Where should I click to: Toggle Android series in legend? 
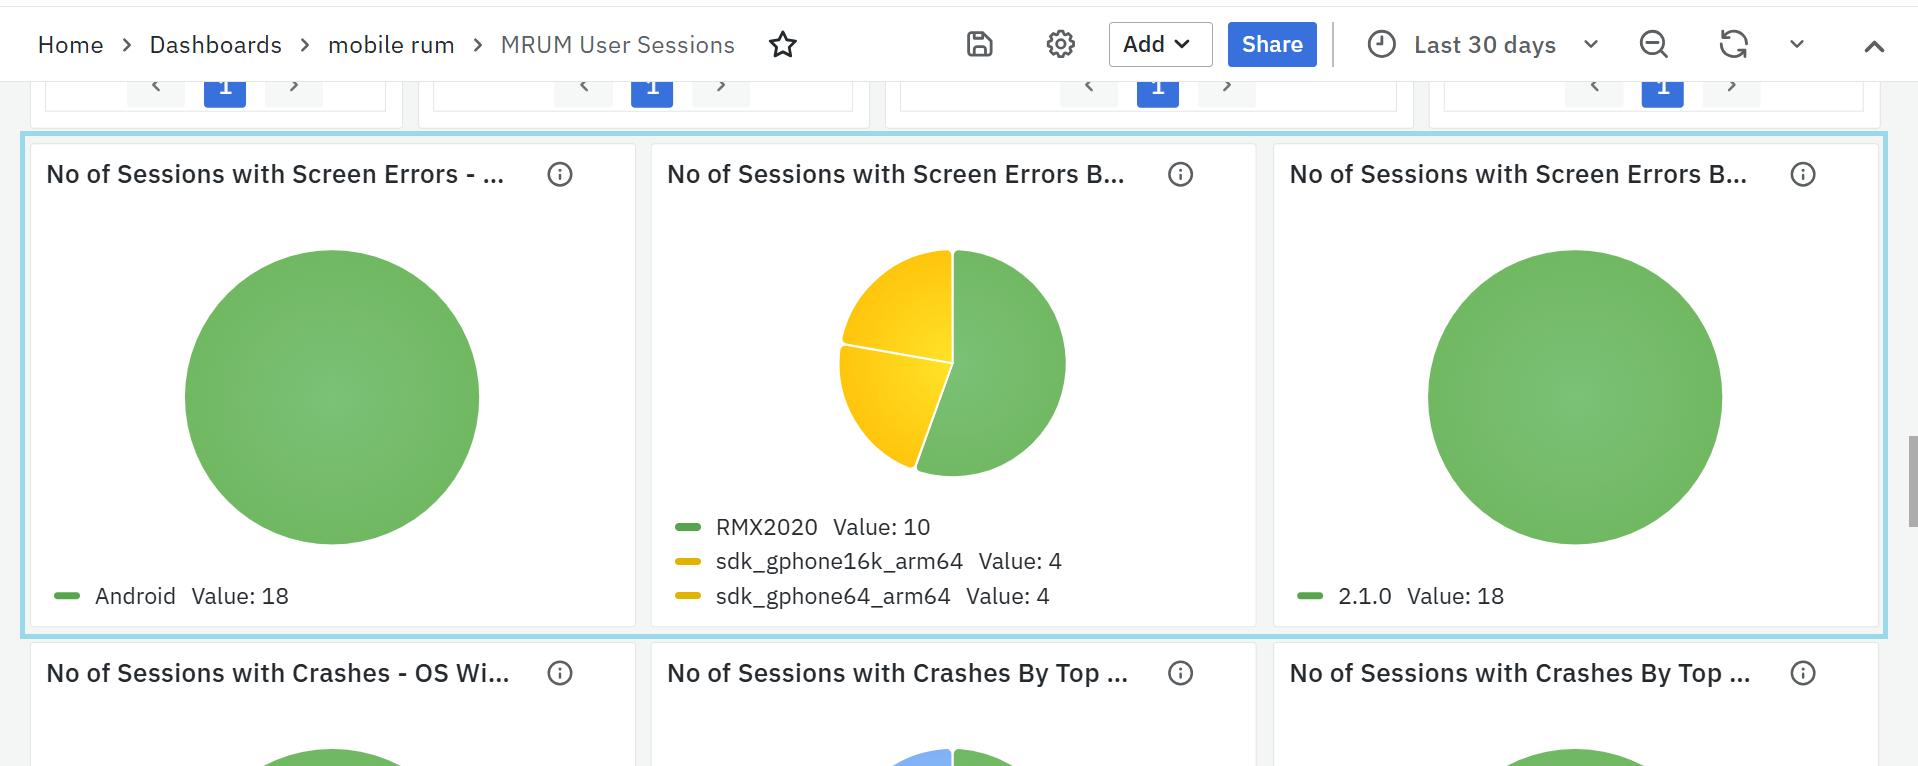(135, 596)
